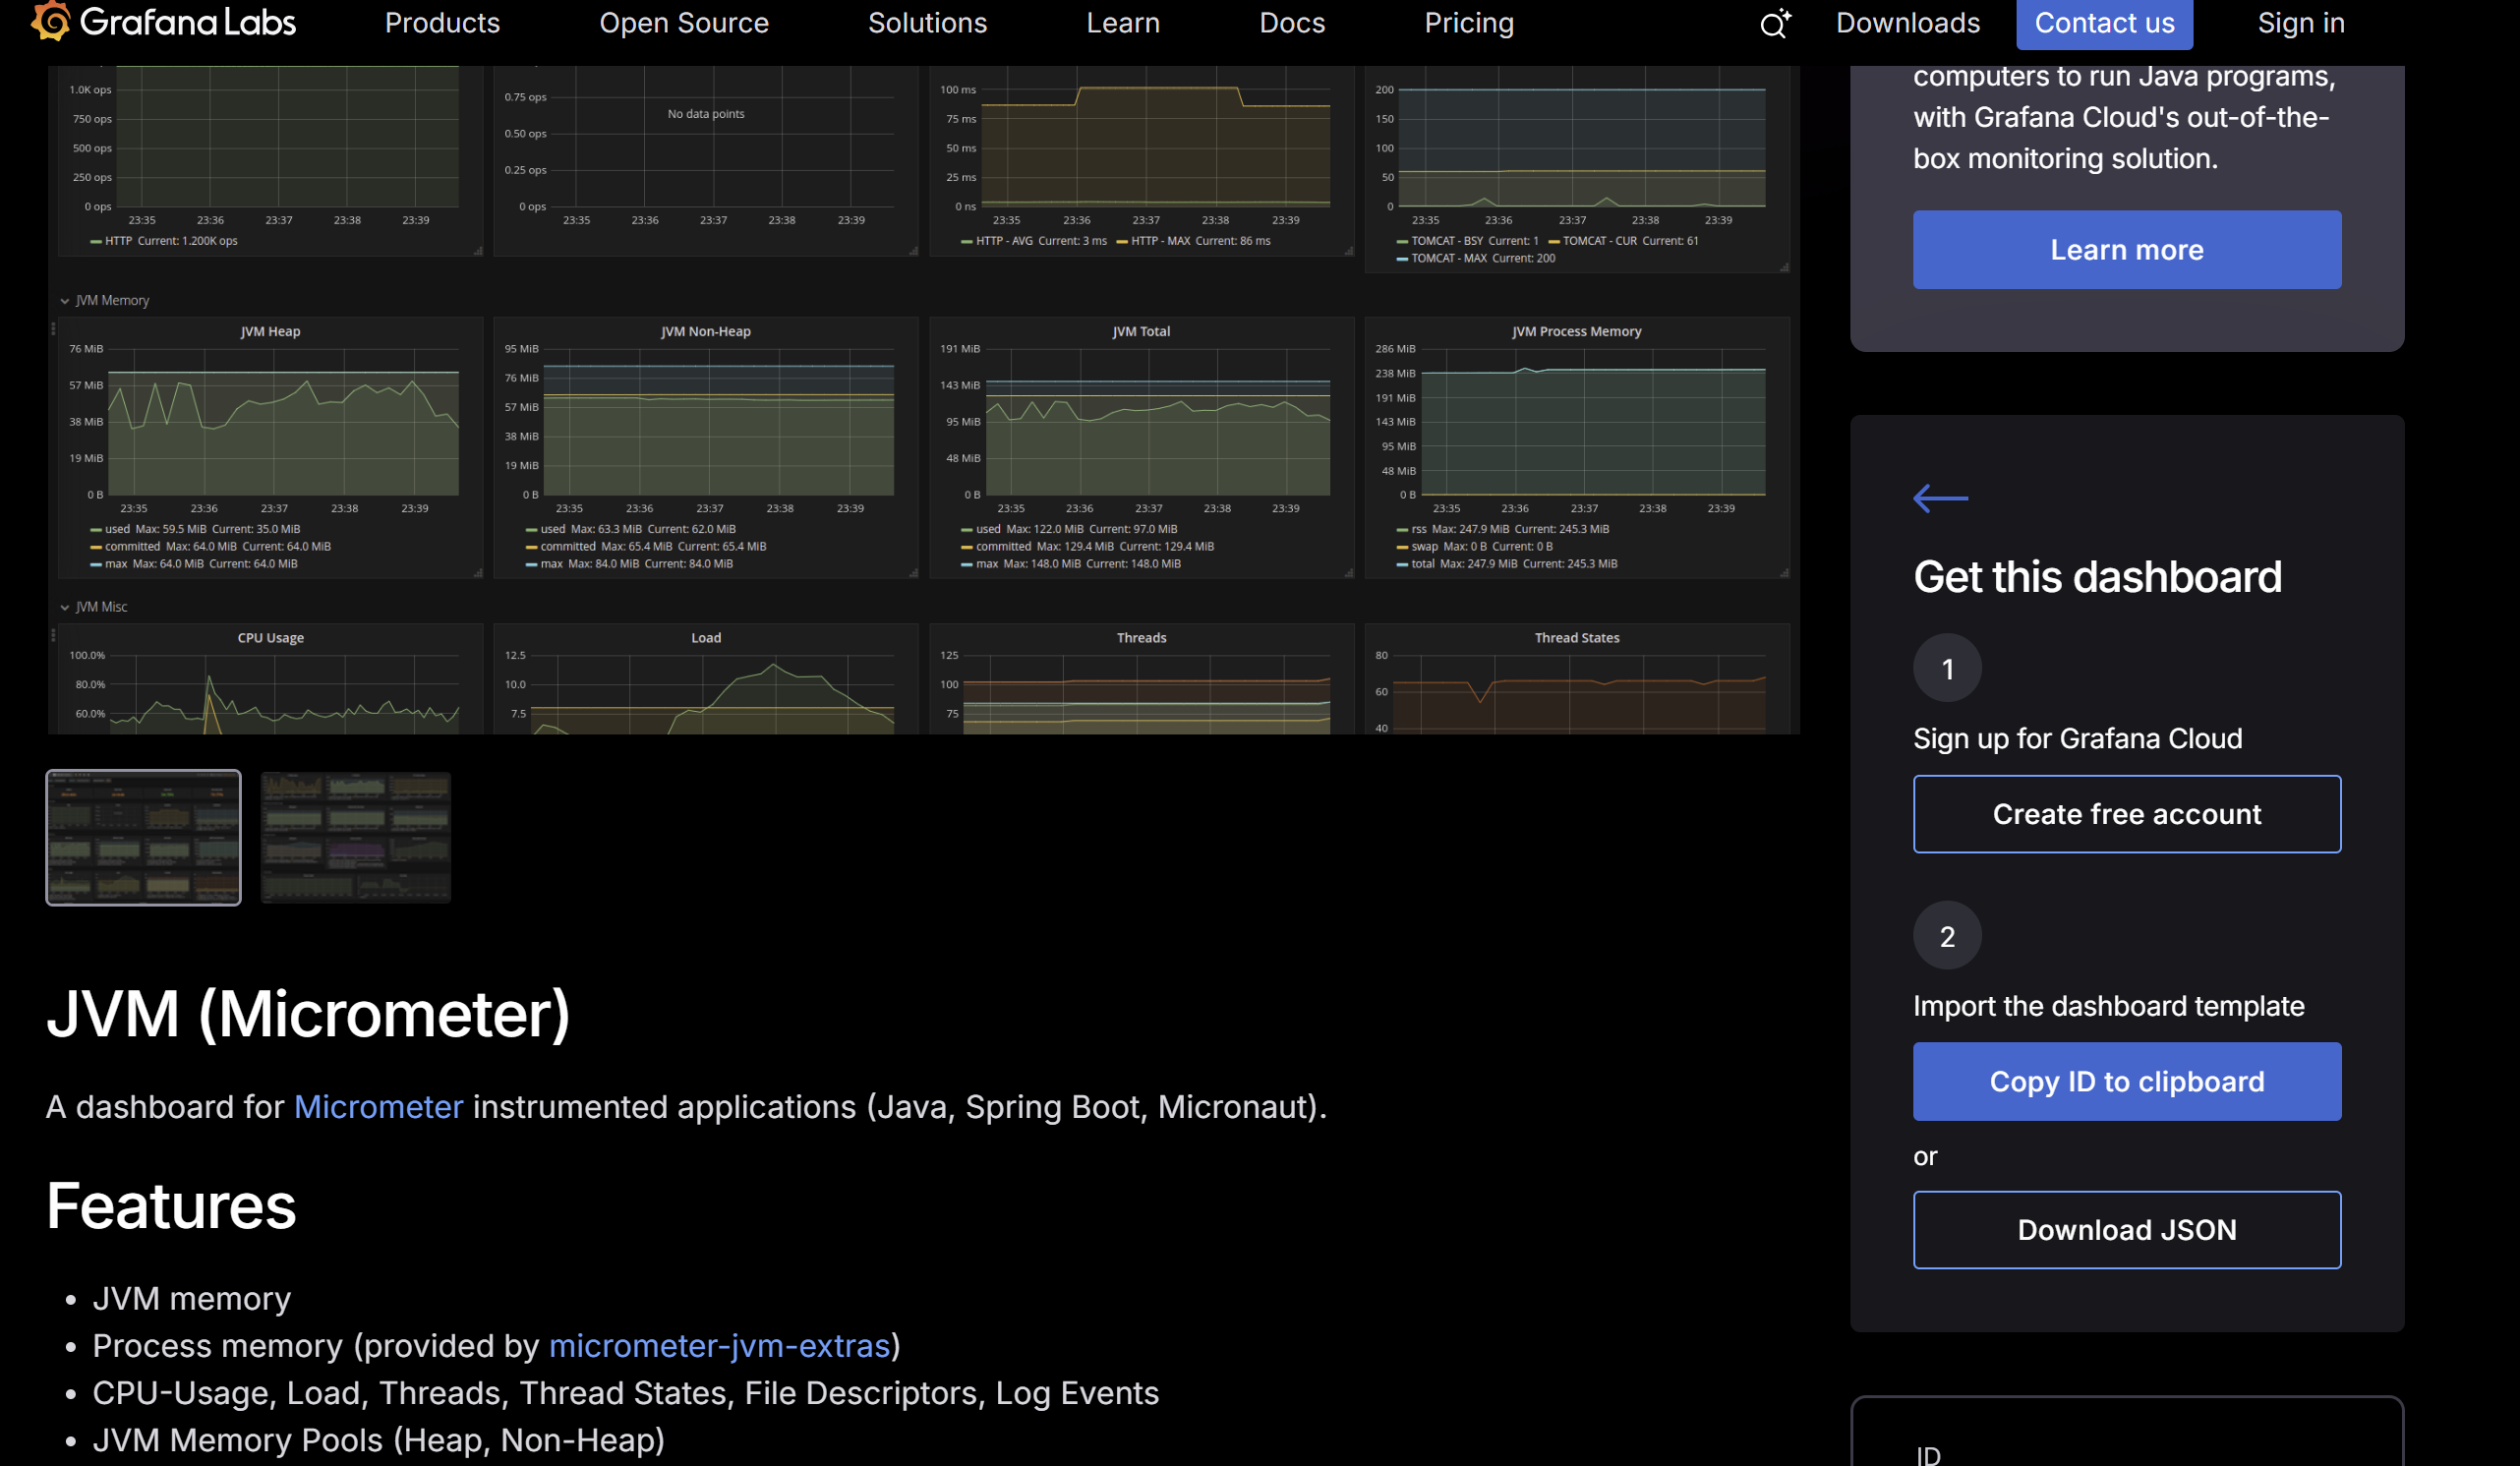Click the step 2 number circle
Screen dimensions: 2520x1466
pyautogui.click(x=1946, y=936)
